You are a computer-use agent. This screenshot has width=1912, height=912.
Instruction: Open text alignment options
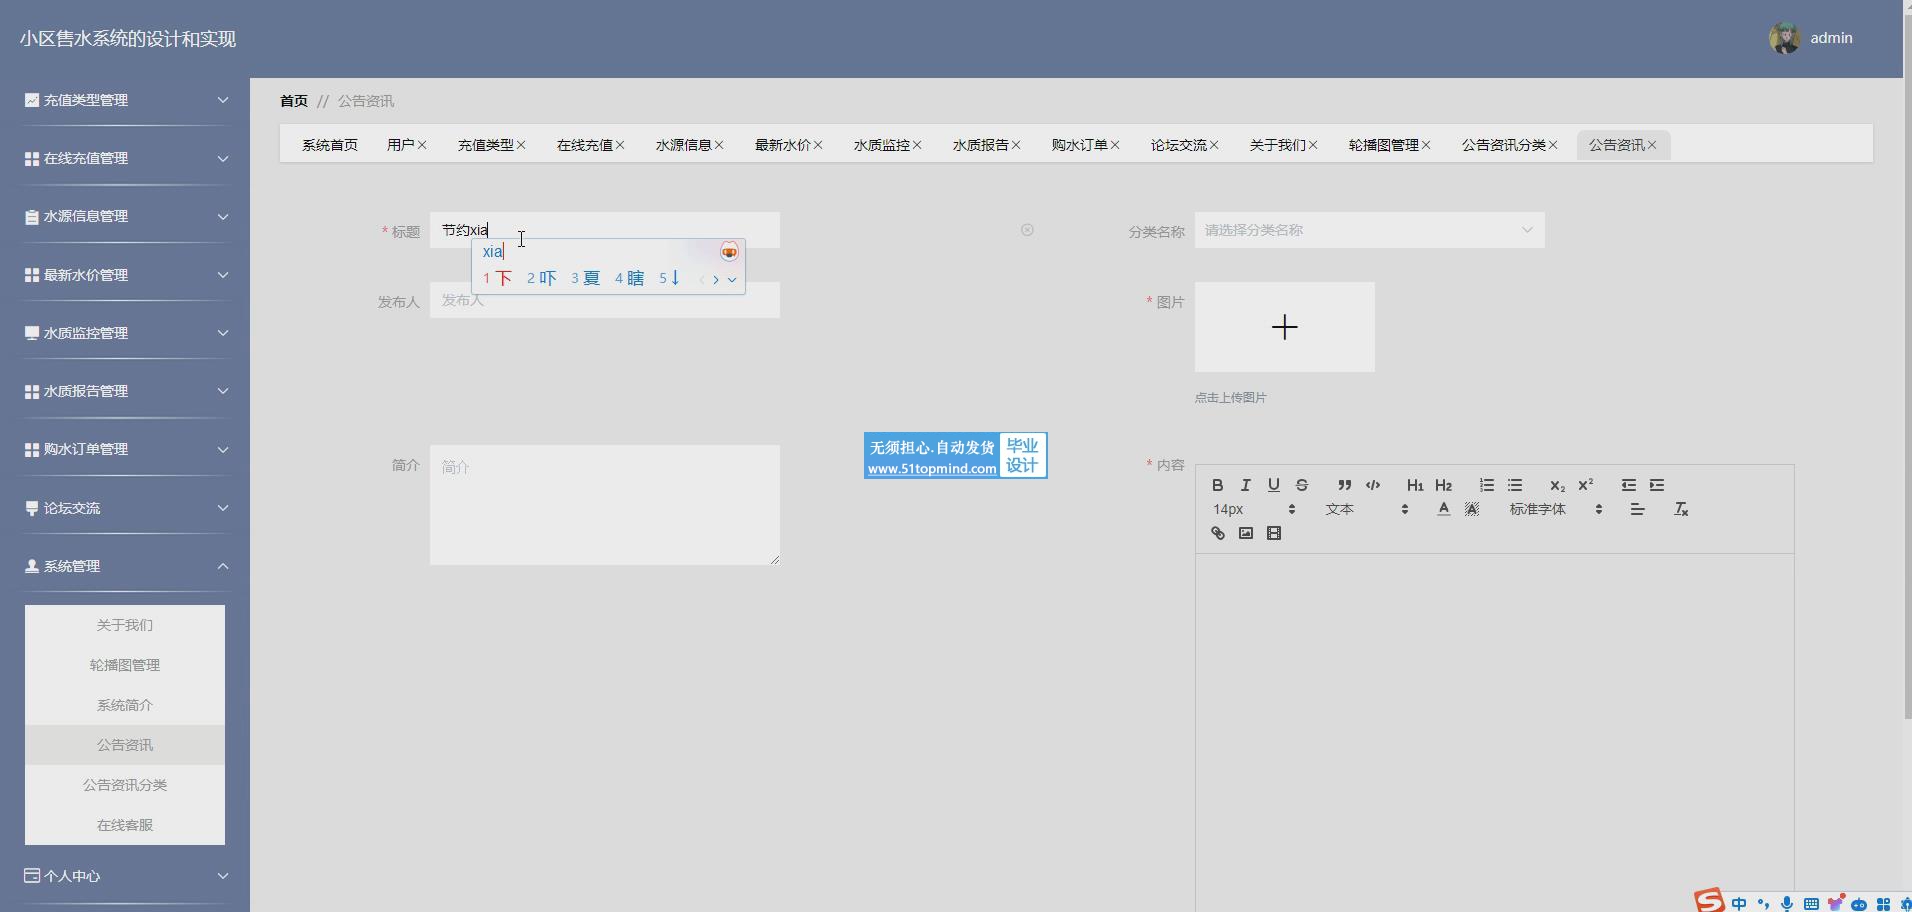point(1637,509)
